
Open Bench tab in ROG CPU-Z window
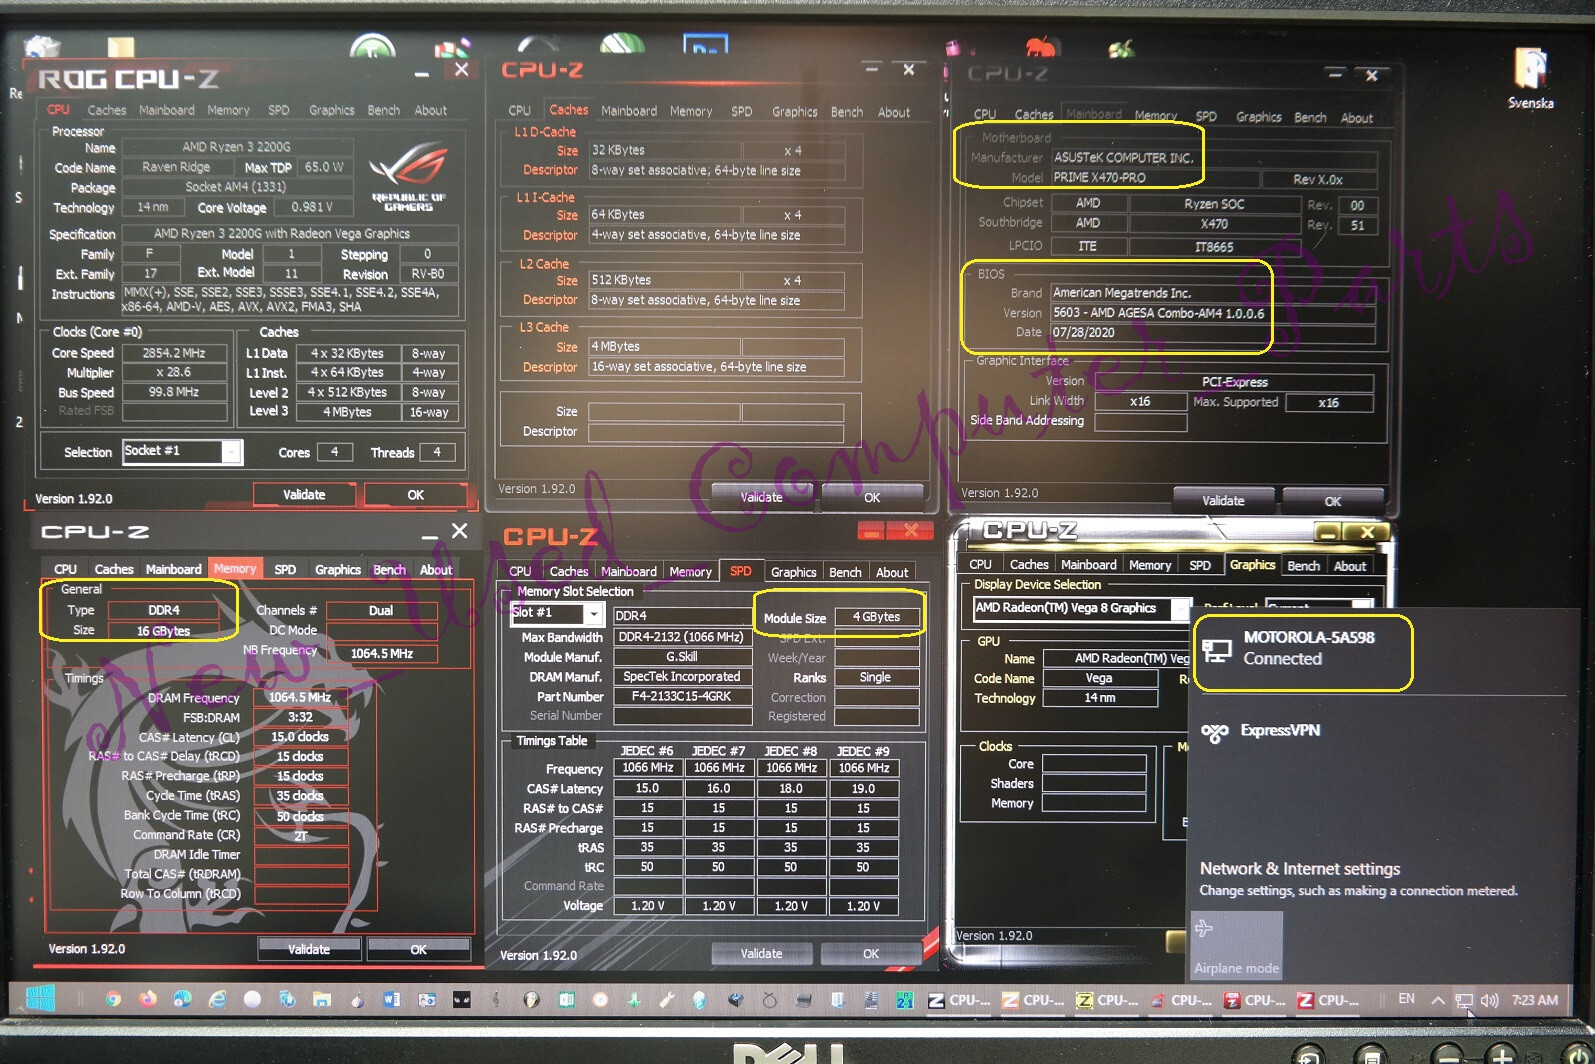(x=384, y=110)
